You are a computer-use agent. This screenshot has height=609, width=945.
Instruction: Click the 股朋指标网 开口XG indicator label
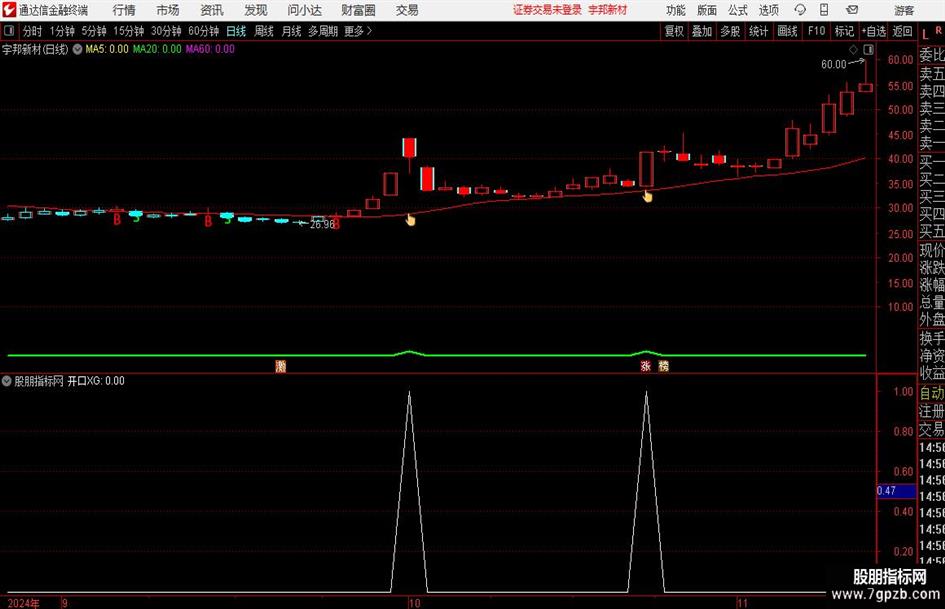coord(69,381)
